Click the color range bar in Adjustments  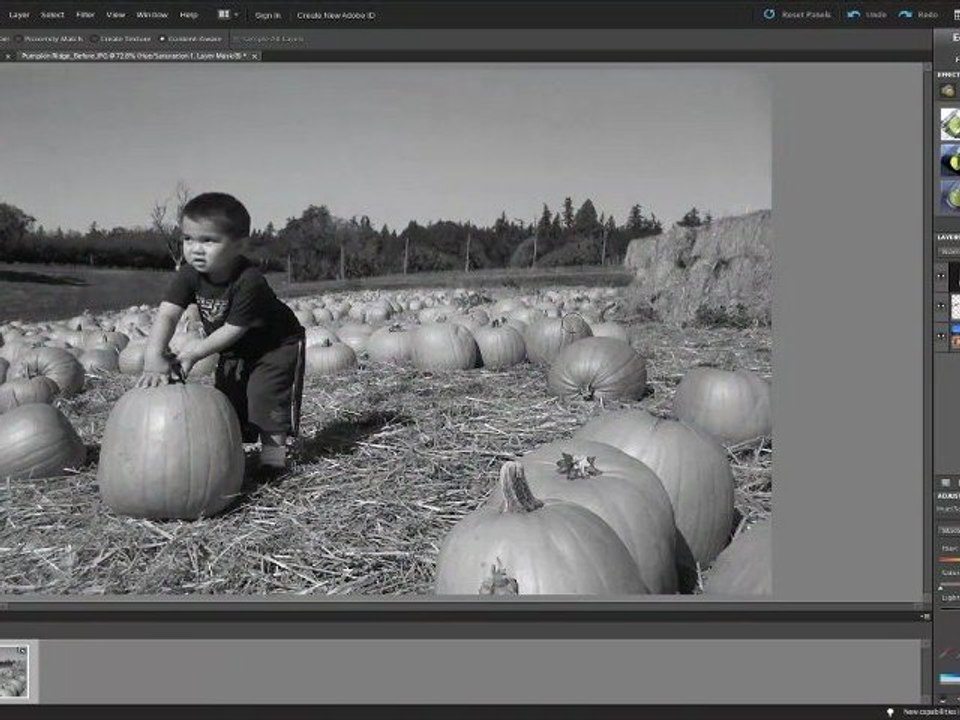950,678
